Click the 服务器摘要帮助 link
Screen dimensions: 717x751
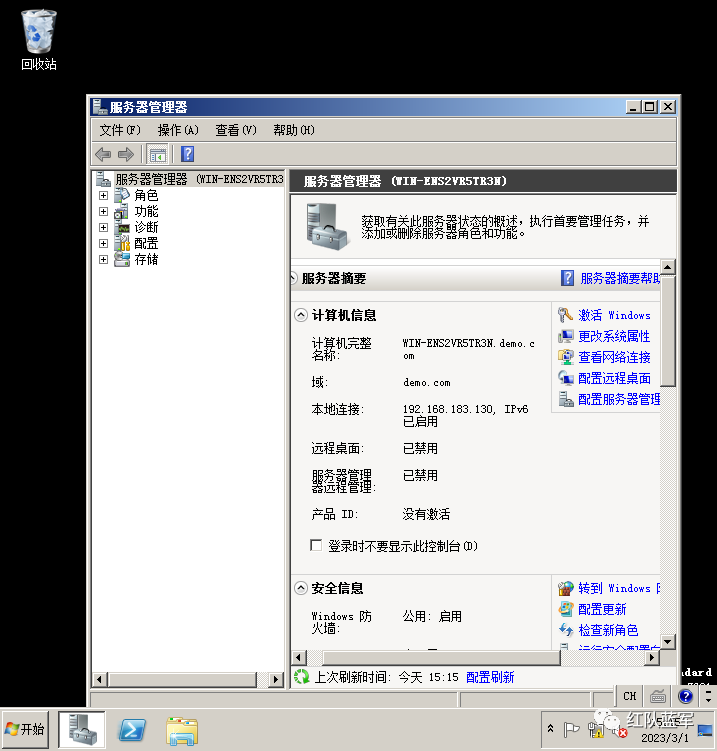[620, 278]
